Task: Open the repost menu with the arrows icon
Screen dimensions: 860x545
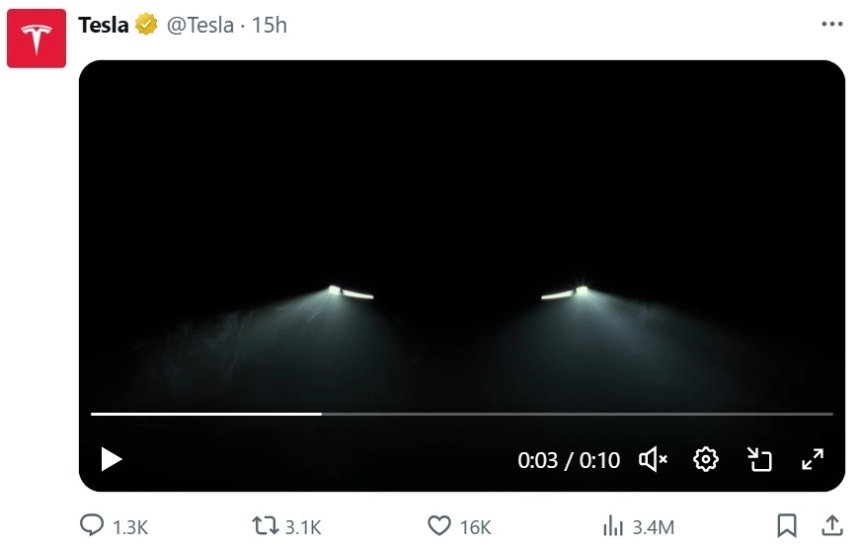Action: pyautogui.click(x=265, y=526)
